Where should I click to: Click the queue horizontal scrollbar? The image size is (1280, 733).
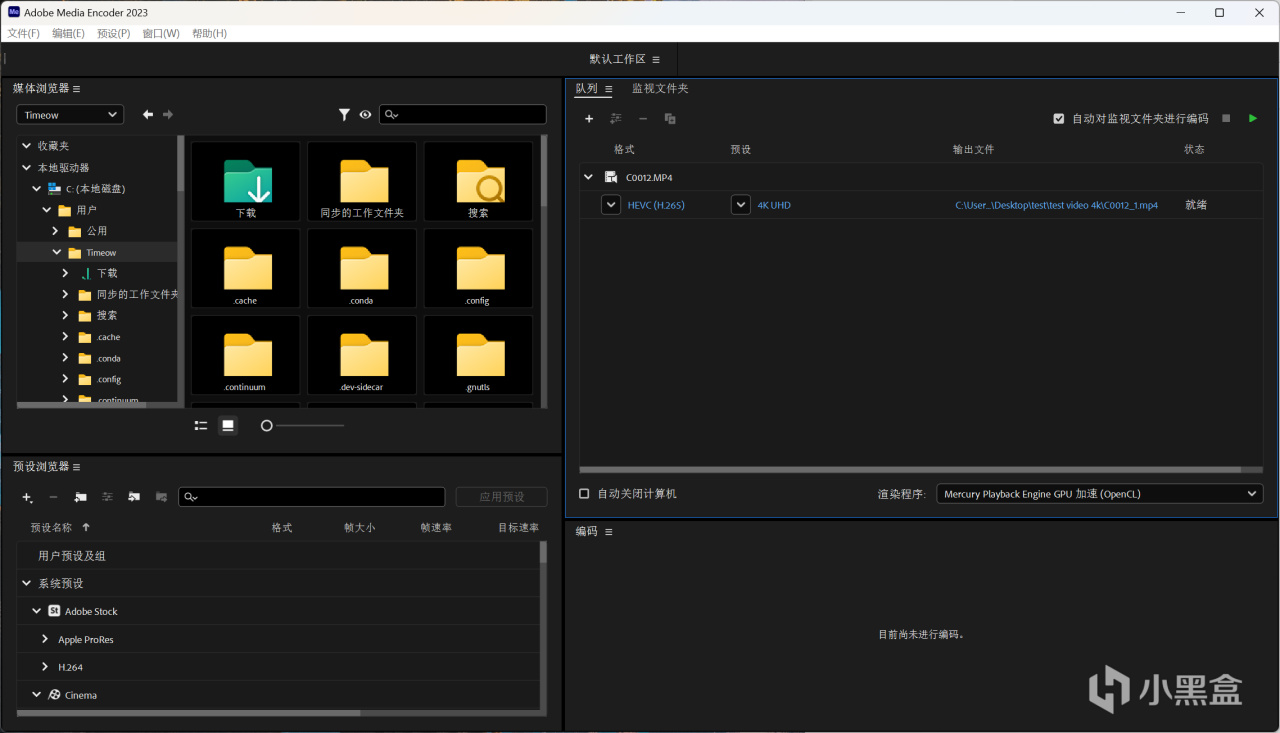(x=910, y=469)
